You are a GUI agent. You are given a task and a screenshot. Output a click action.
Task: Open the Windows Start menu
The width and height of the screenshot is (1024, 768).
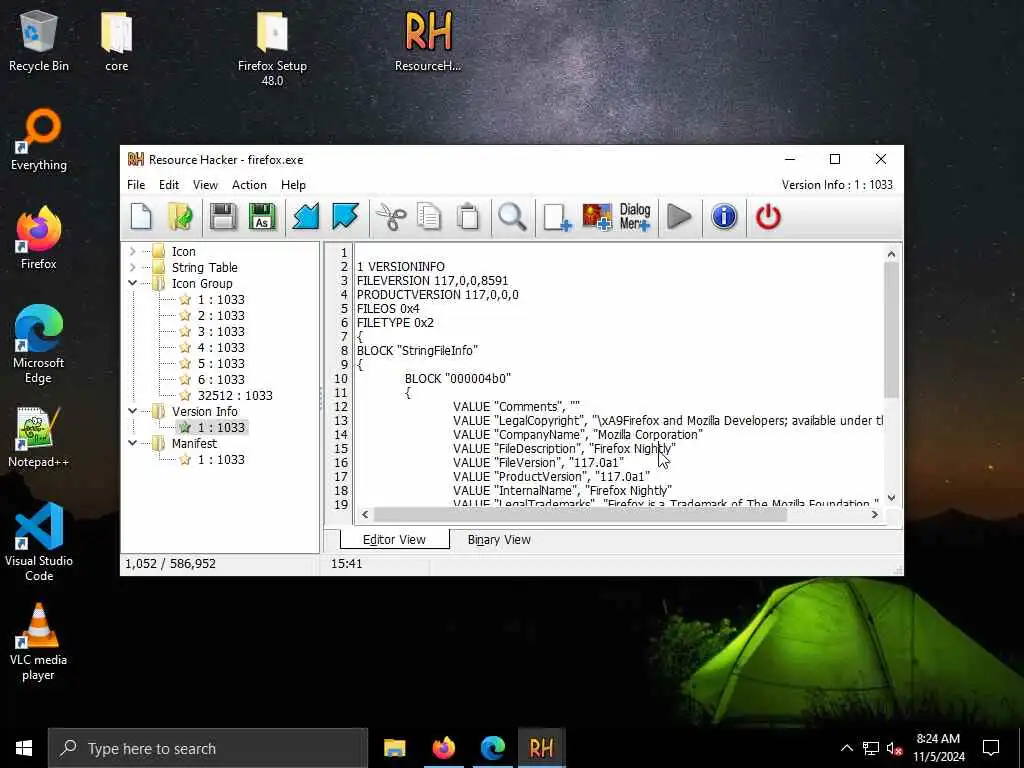pyautogui.click(x=24, y=748)
